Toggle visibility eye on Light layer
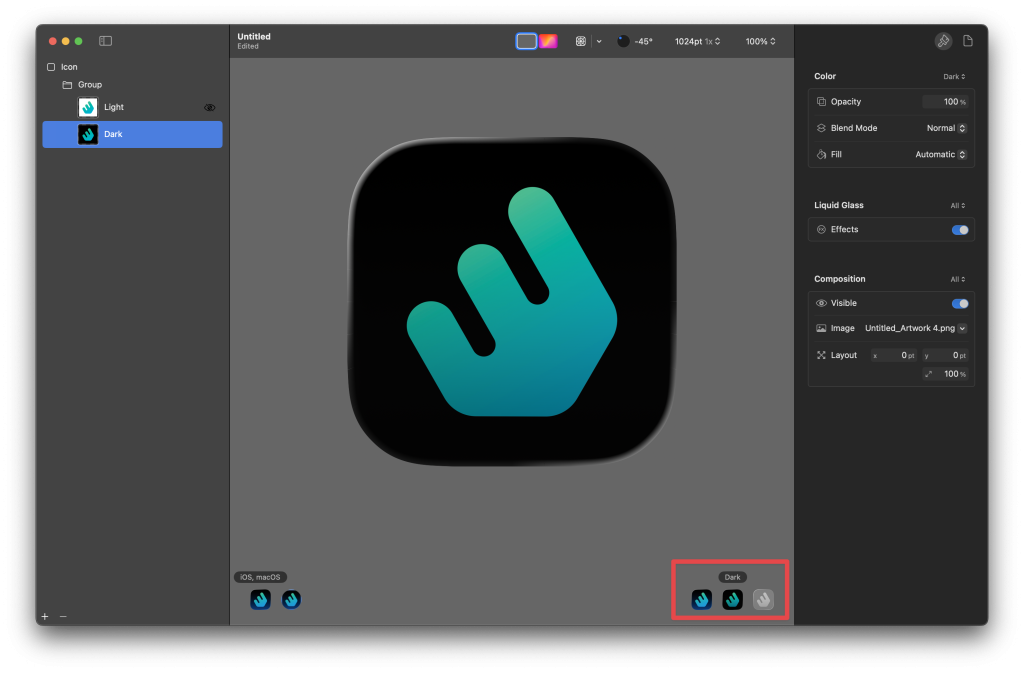Viewport: 1024px width, 673px height. click(x=210, y=107)
